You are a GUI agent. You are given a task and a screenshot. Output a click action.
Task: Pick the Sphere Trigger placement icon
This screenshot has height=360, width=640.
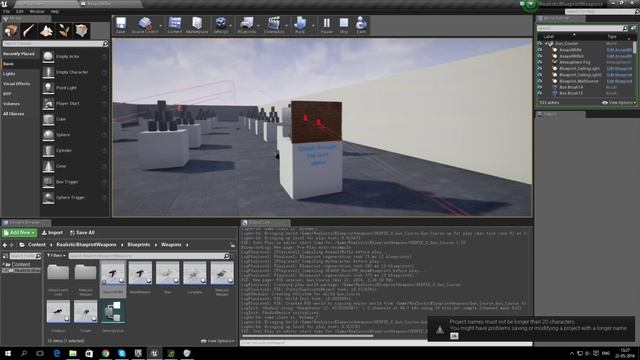point(48,198)
